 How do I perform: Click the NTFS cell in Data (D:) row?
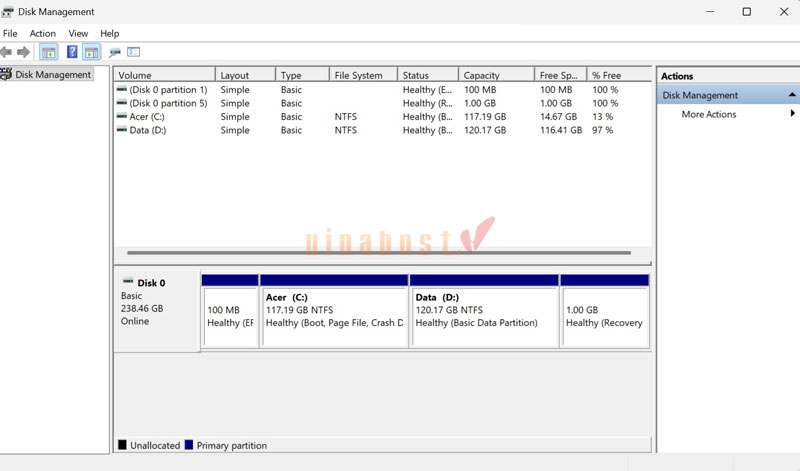pyautogui.click(x=346, y=130)
